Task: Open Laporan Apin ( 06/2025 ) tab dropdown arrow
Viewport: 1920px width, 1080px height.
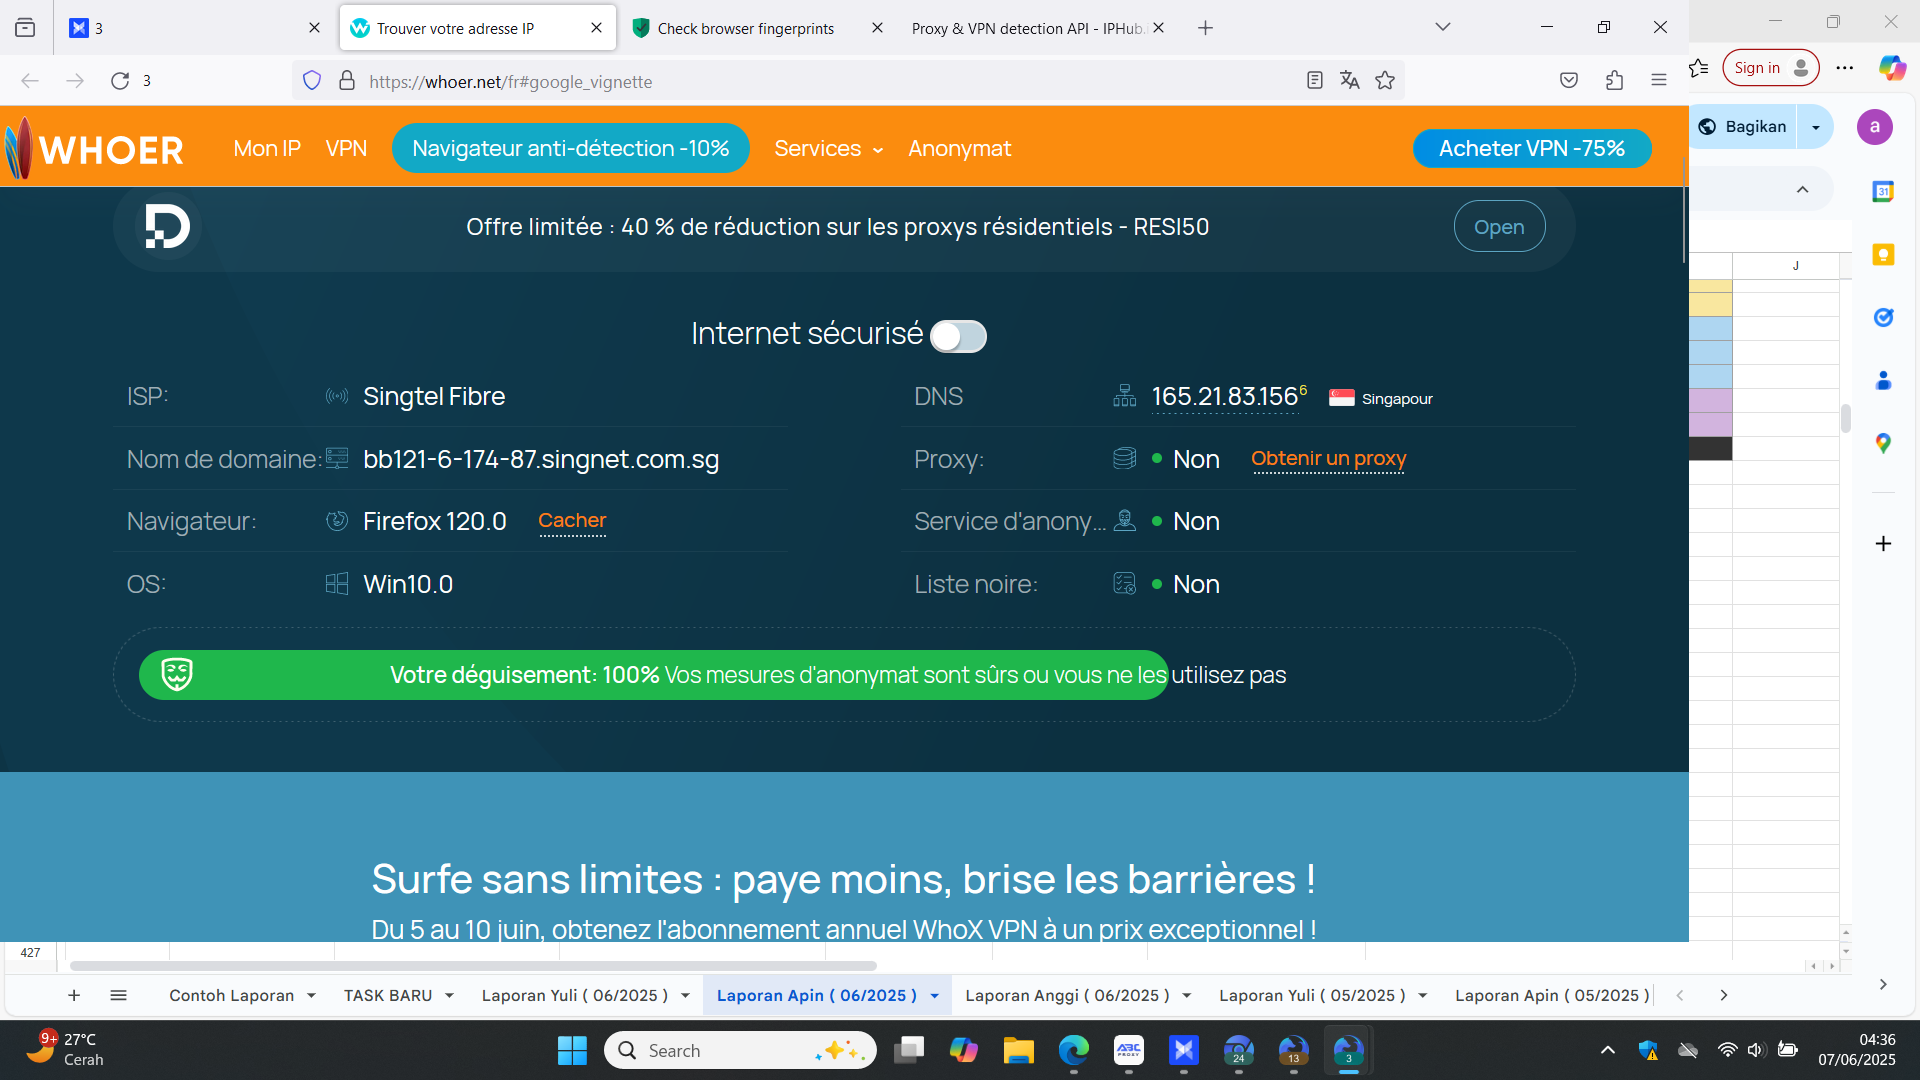Action: click(935, 996)
